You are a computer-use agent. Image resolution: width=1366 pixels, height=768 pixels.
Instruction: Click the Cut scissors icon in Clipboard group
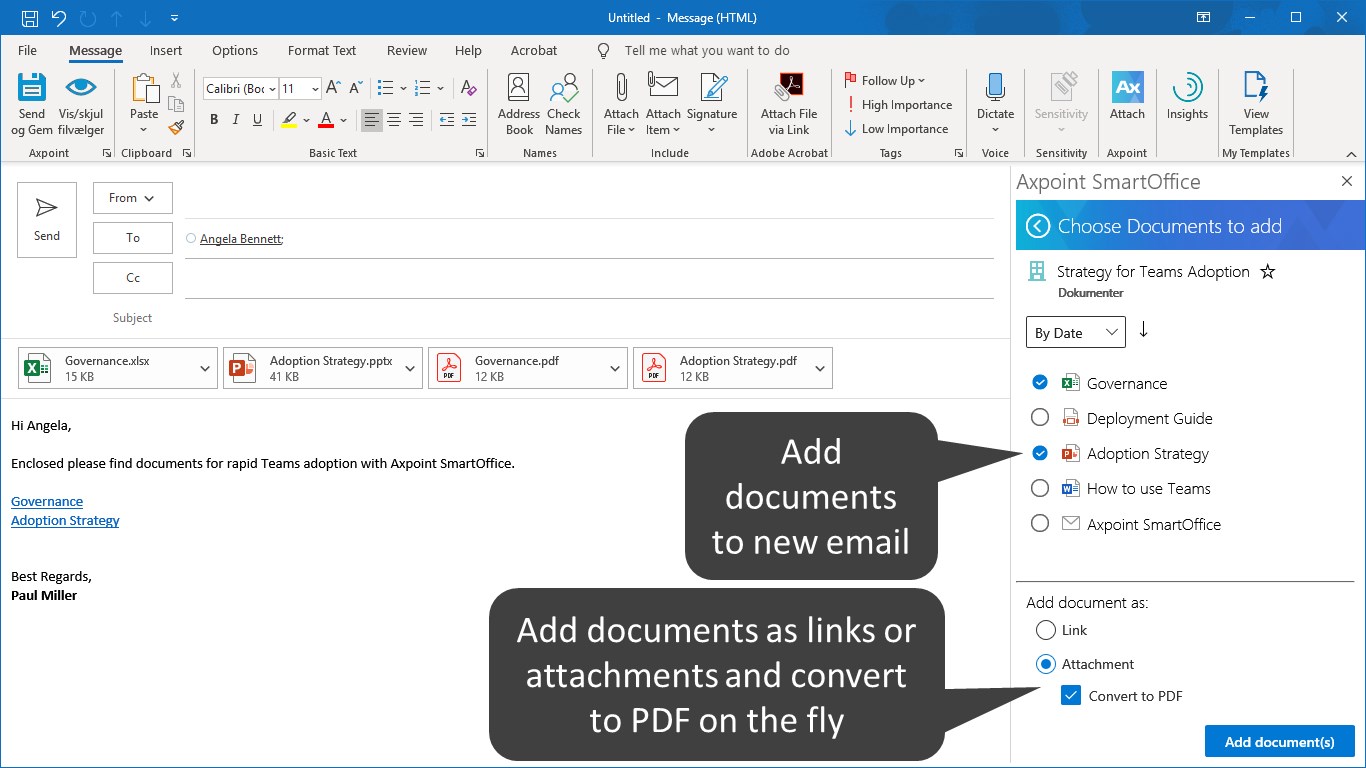pos(176,81)
